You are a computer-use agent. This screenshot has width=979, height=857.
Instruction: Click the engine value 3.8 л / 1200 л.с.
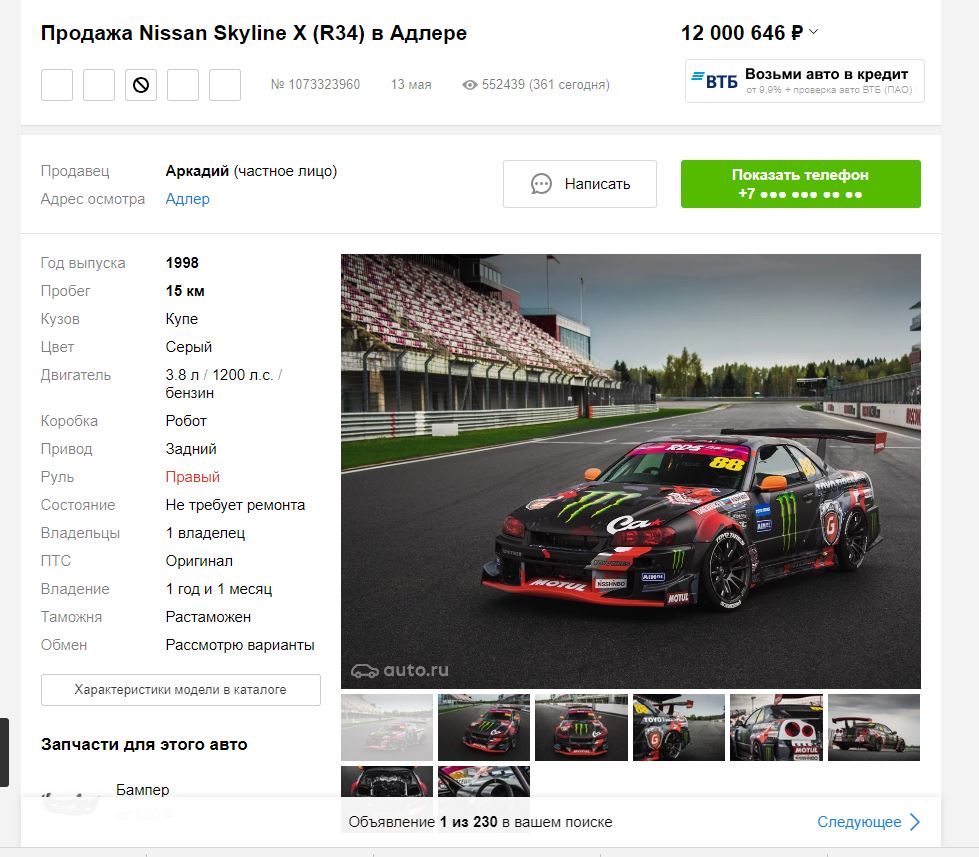pyautogui.click(x=219, y=375)
